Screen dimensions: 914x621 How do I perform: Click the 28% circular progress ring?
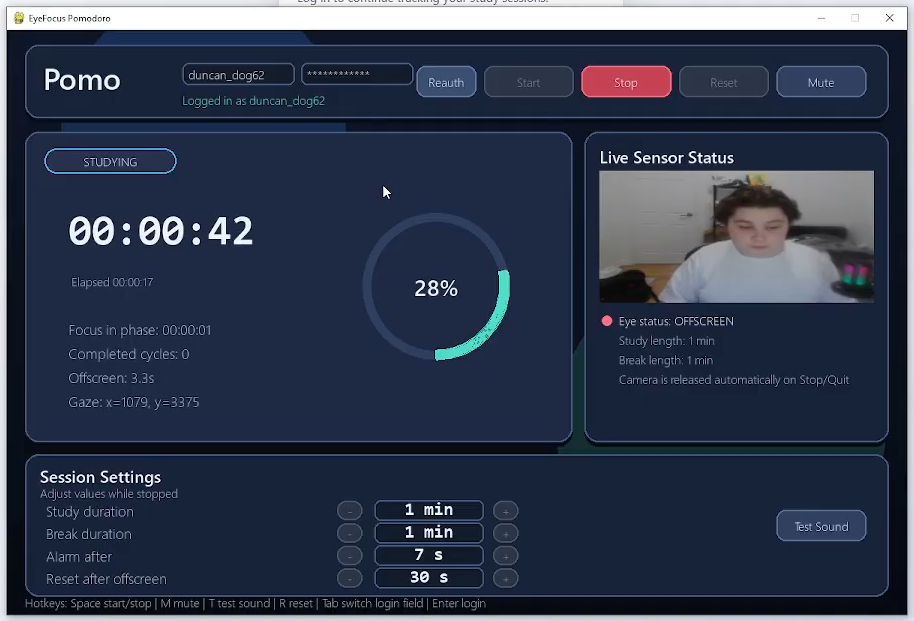[436, 287]
